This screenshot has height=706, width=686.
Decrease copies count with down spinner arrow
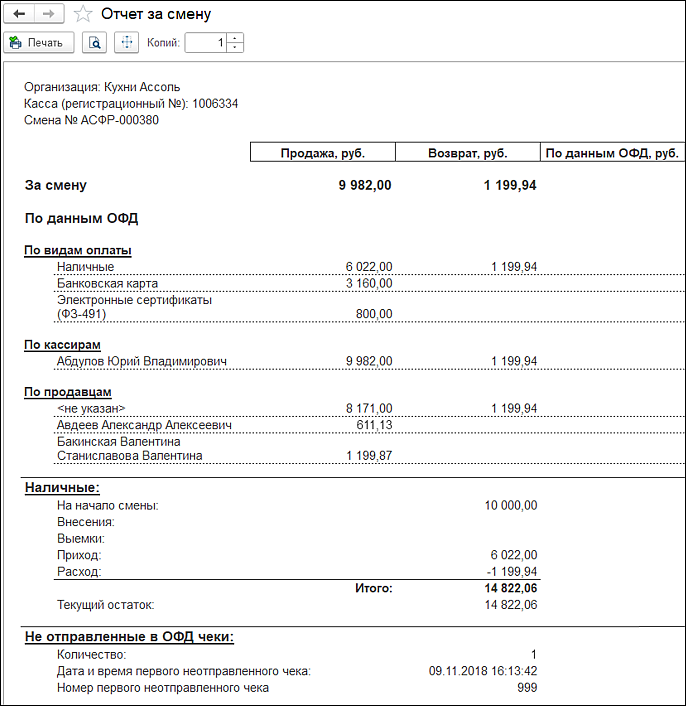235,48
